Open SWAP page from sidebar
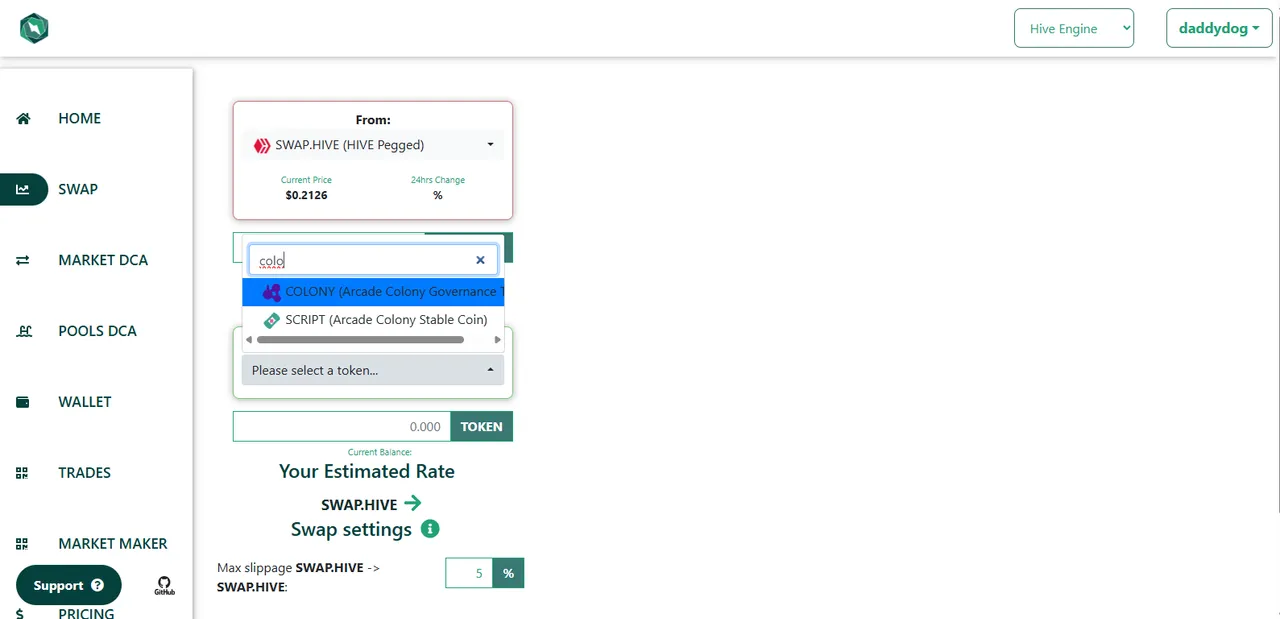 point(78,189)
